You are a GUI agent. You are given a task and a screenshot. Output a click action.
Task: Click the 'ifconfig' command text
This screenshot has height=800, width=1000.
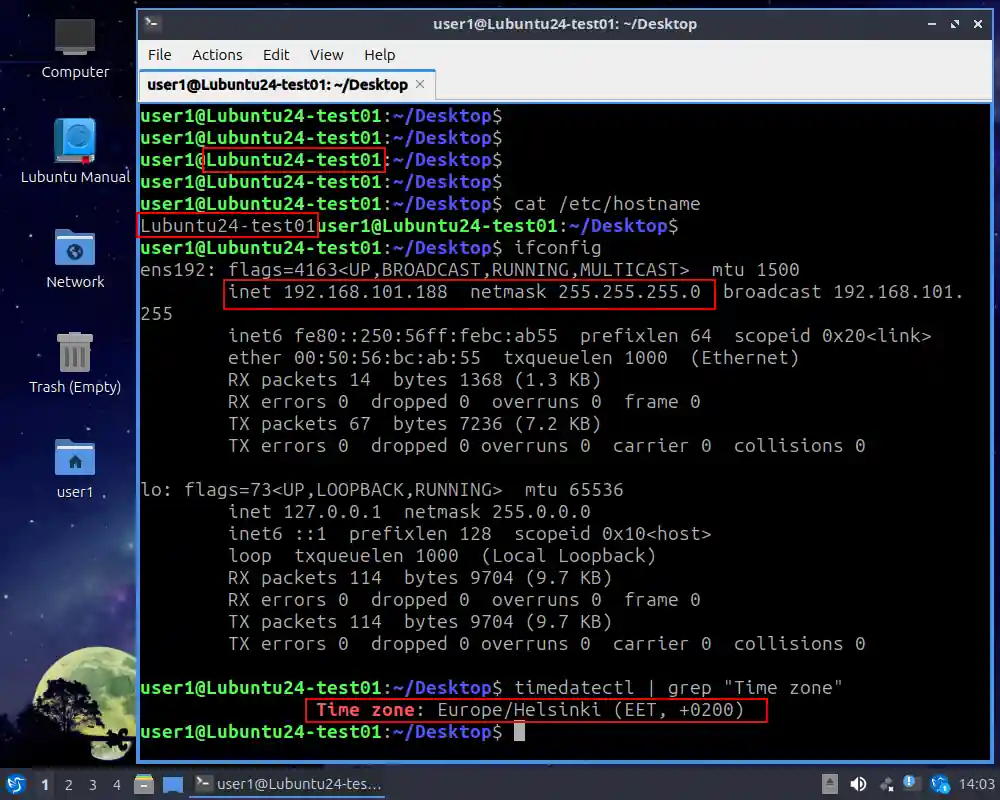pyautogui.click(x=557, y=248)
